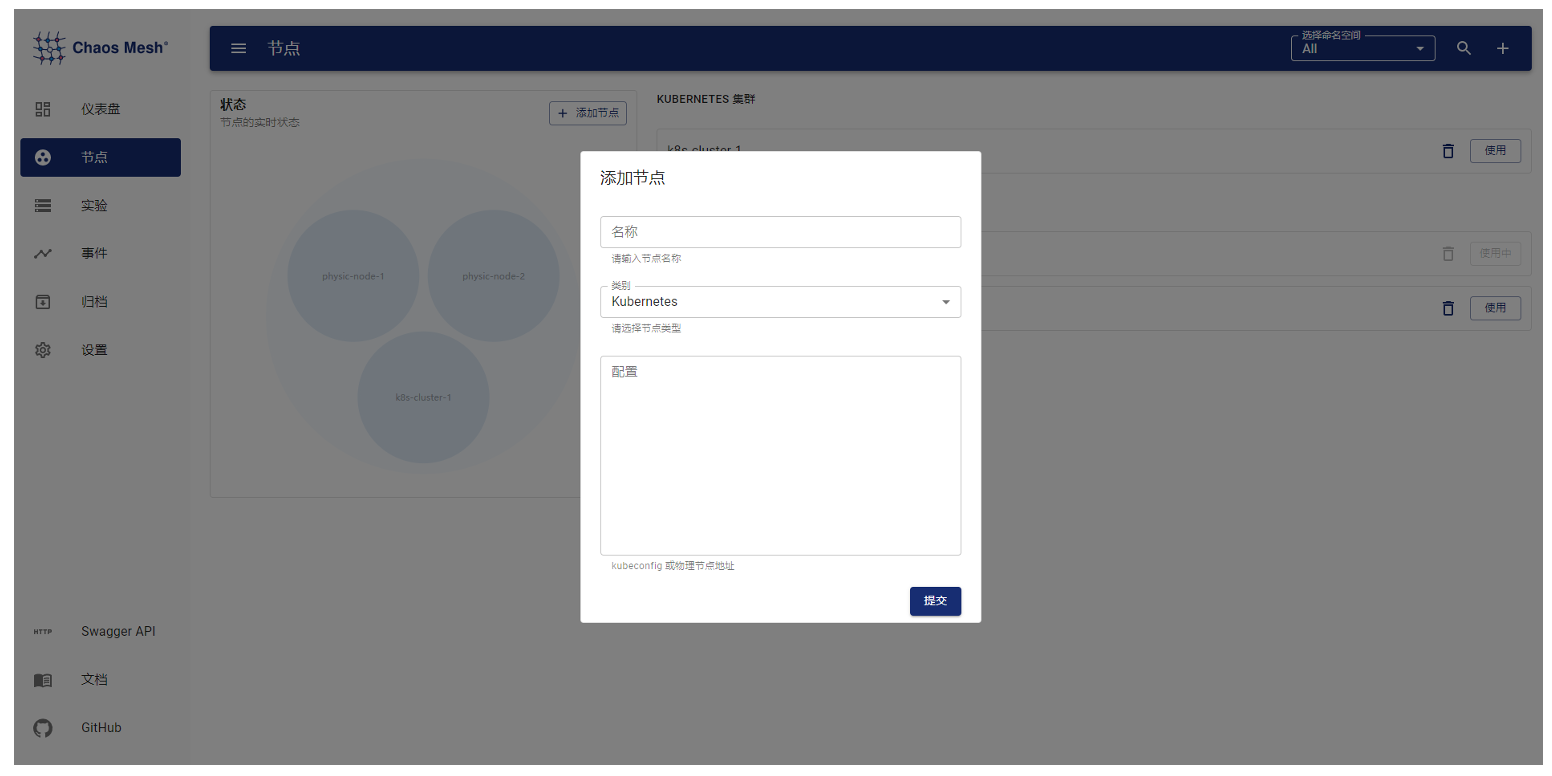
Task: Click inside the 名称 name input field
Action: (x=780, y=231)
